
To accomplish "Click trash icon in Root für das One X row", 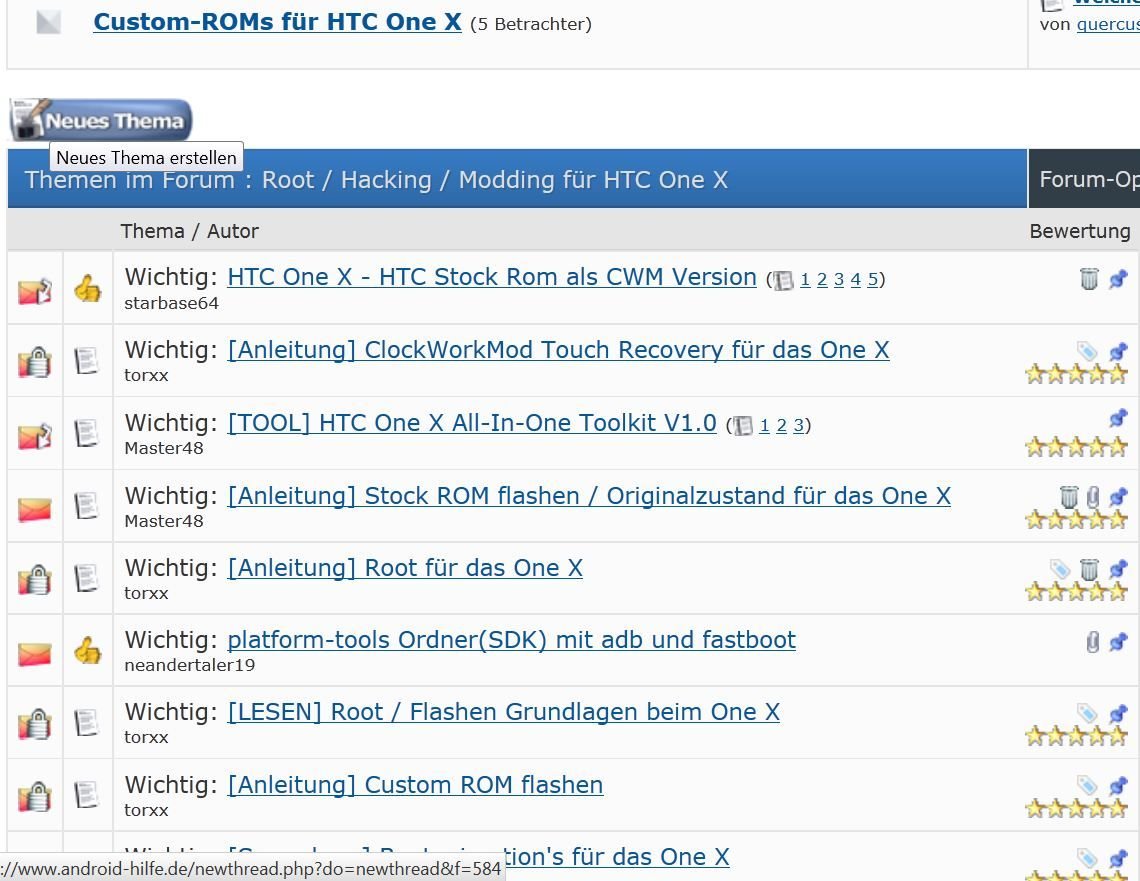I will click(x=1089, y=569).
